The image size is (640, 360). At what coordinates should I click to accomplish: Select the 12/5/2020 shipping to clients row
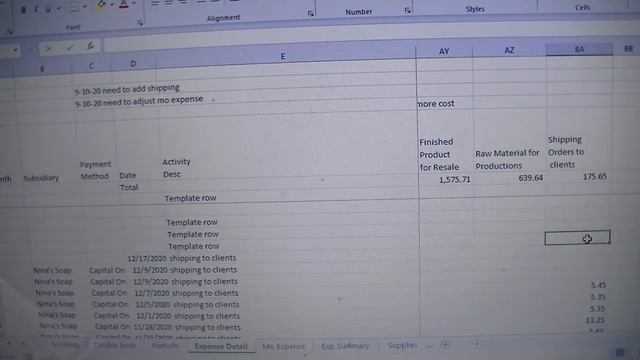tap(187, 304)
